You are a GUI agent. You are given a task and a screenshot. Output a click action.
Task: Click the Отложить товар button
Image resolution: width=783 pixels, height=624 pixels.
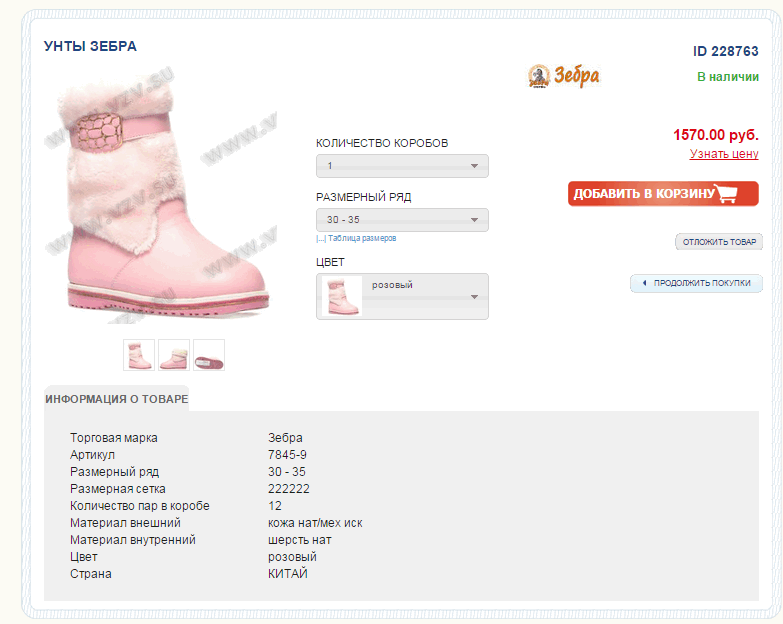719,242
